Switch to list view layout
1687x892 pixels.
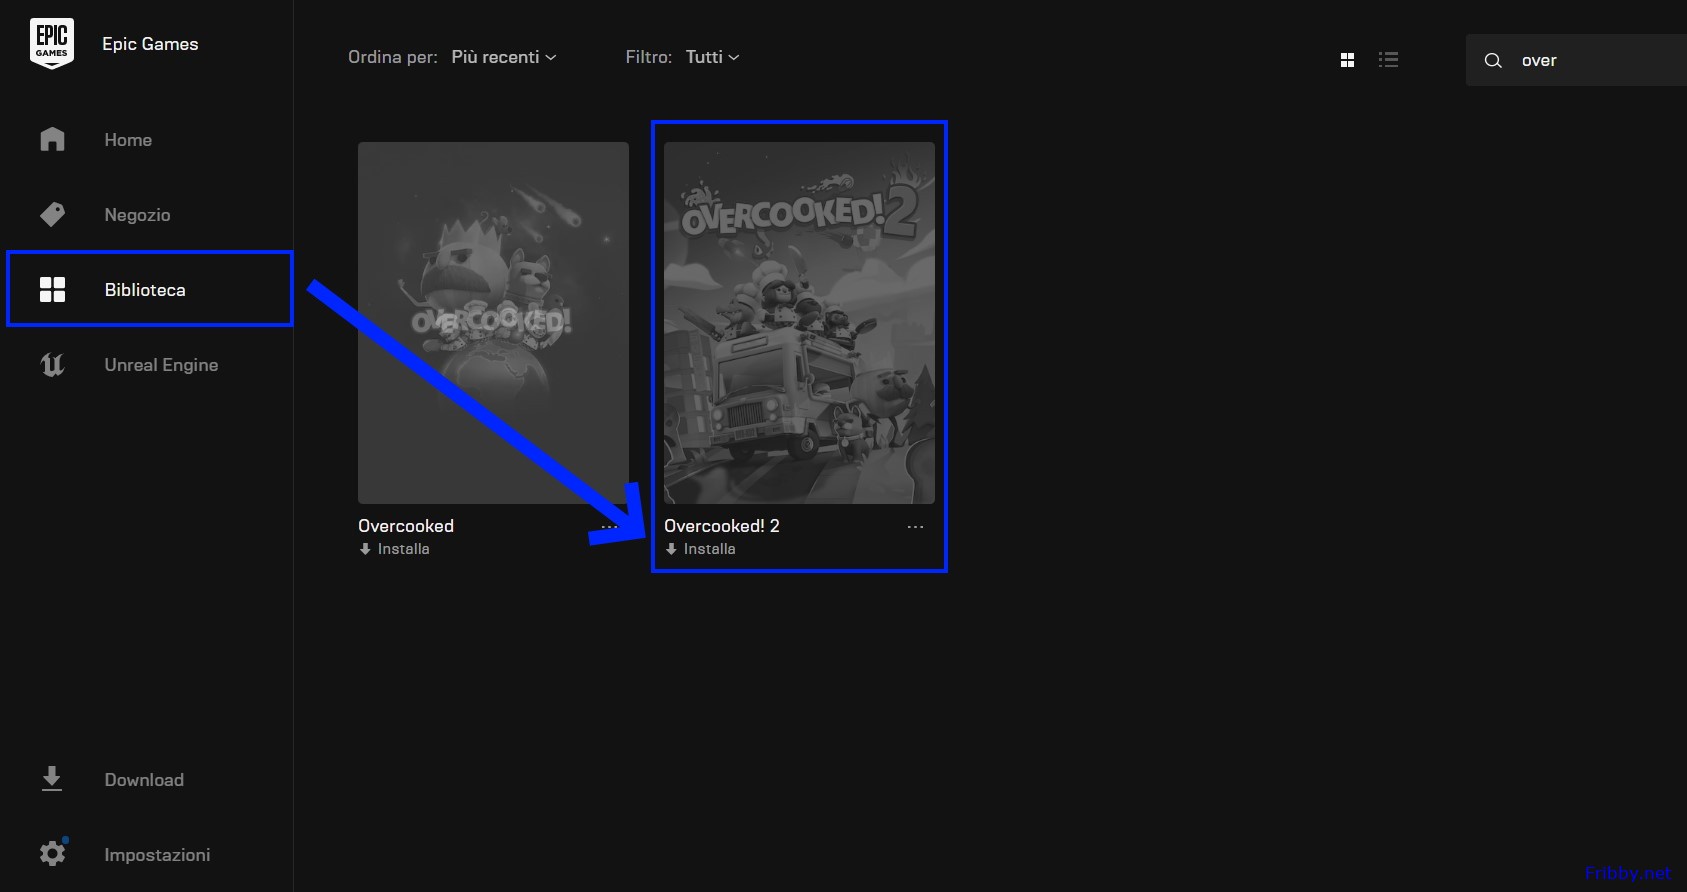coord(1388,60)
